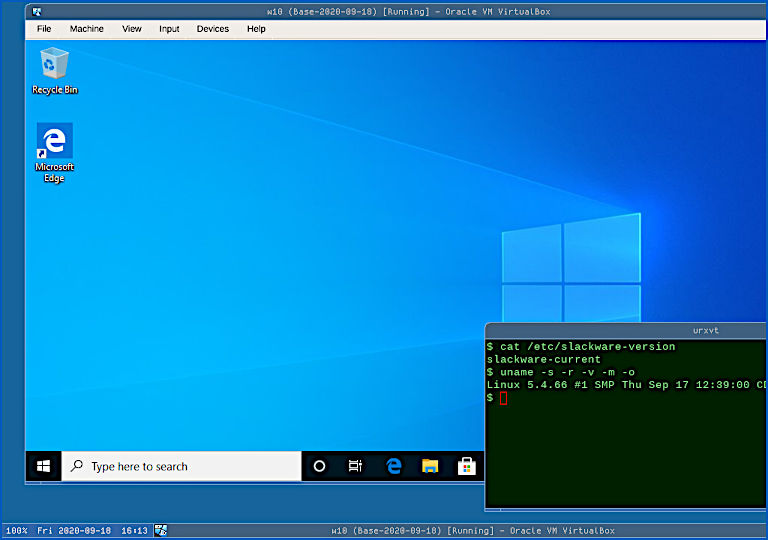The width and height of the screenshot is (768, 540).
Task: Open the Windows Start menu
Action: pyautogui.click(x=43, y=466)
